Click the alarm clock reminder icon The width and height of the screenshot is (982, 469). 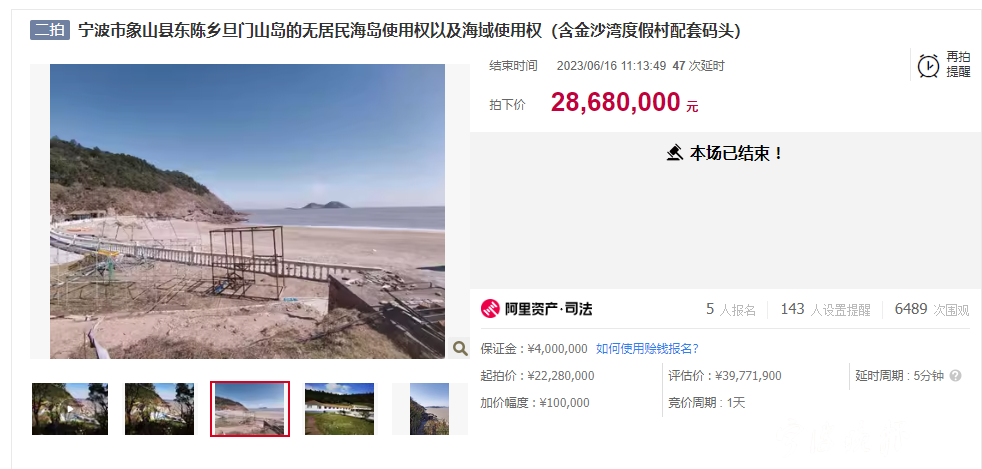(928, 66)
